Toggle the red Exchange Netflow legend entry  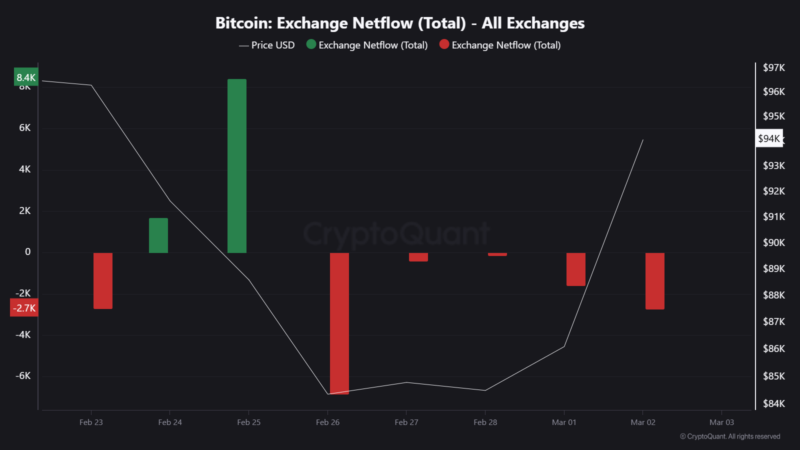[x=500, y=45]
